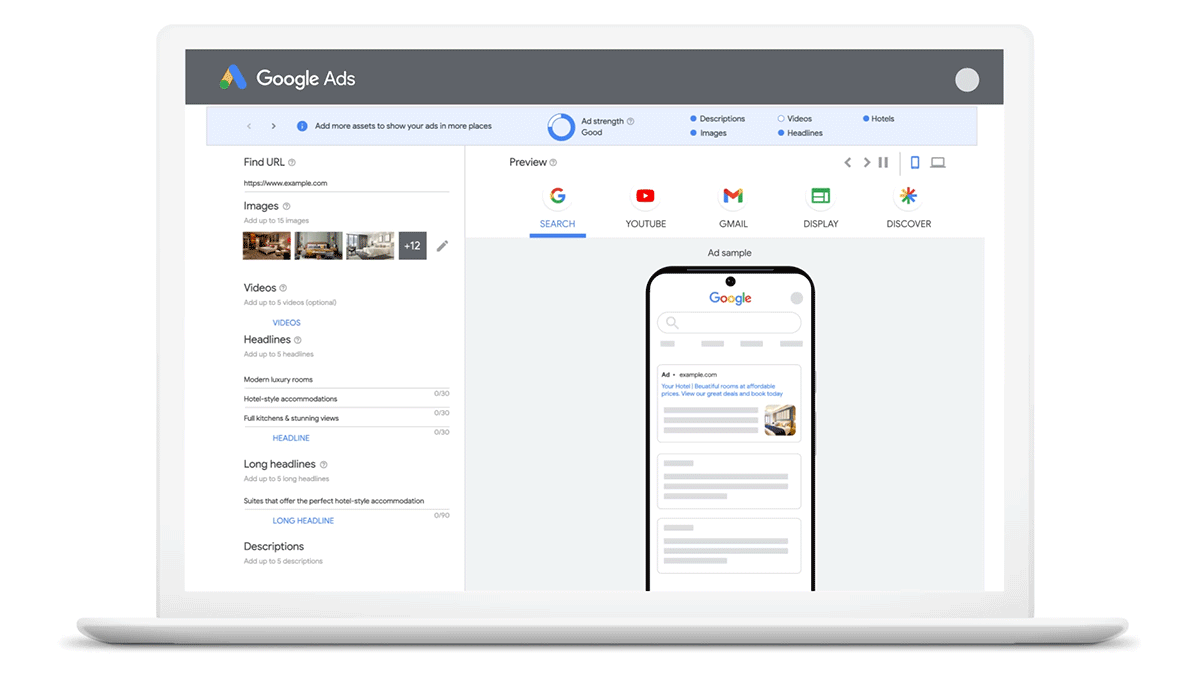Open the Gmail ad preview icon
This screenshot has width=1200, height=675.
[x=733, y=196]
